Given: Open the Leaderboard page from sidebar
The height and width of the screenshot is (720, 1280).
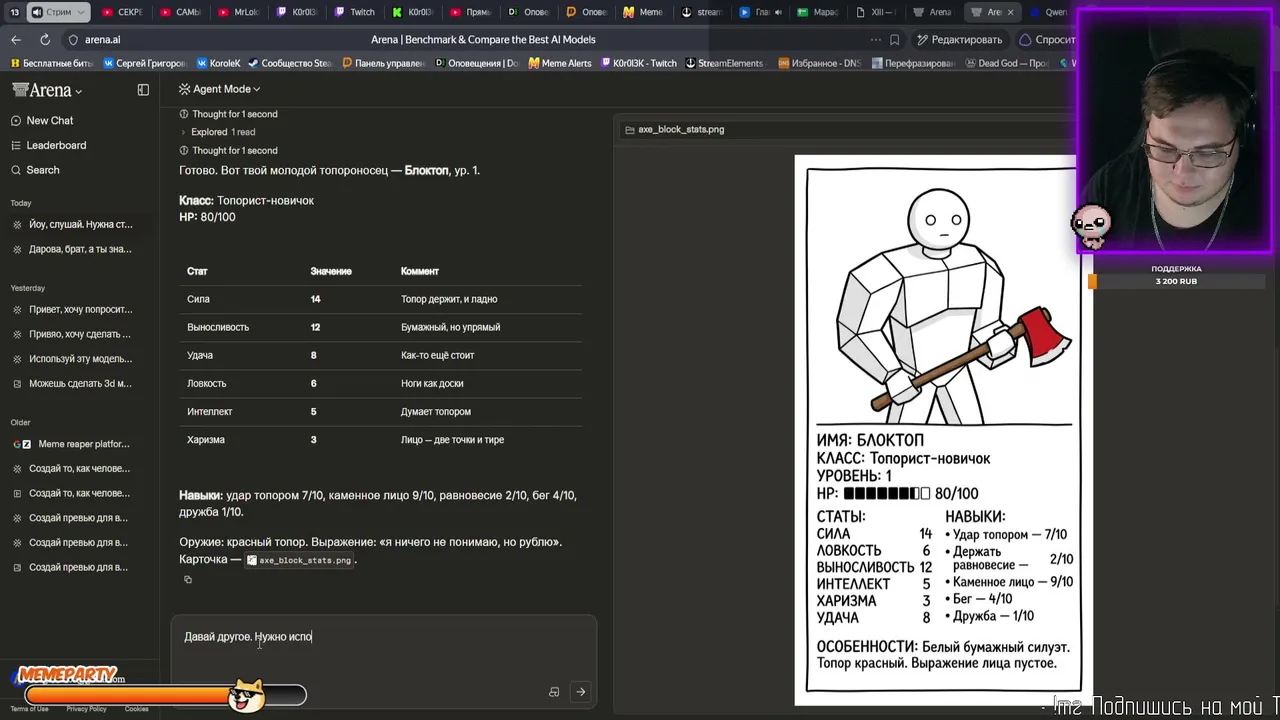Looking at the screenshot, I should pyautogui.click(x=56, y=145).
